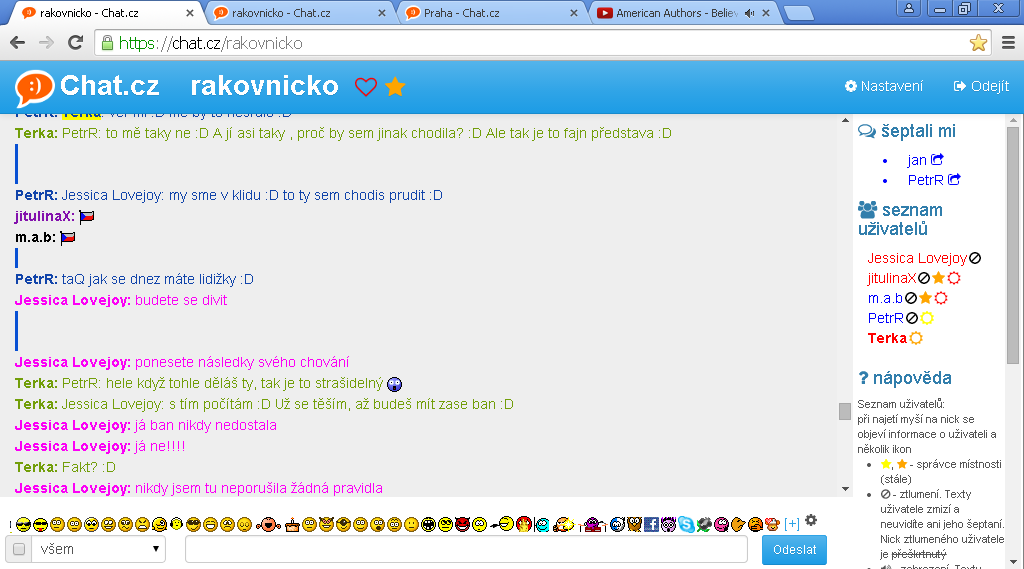The image size is (1024, 569).
Task: Click jan in the šeptali mi list
Action: tap(917, 160)
